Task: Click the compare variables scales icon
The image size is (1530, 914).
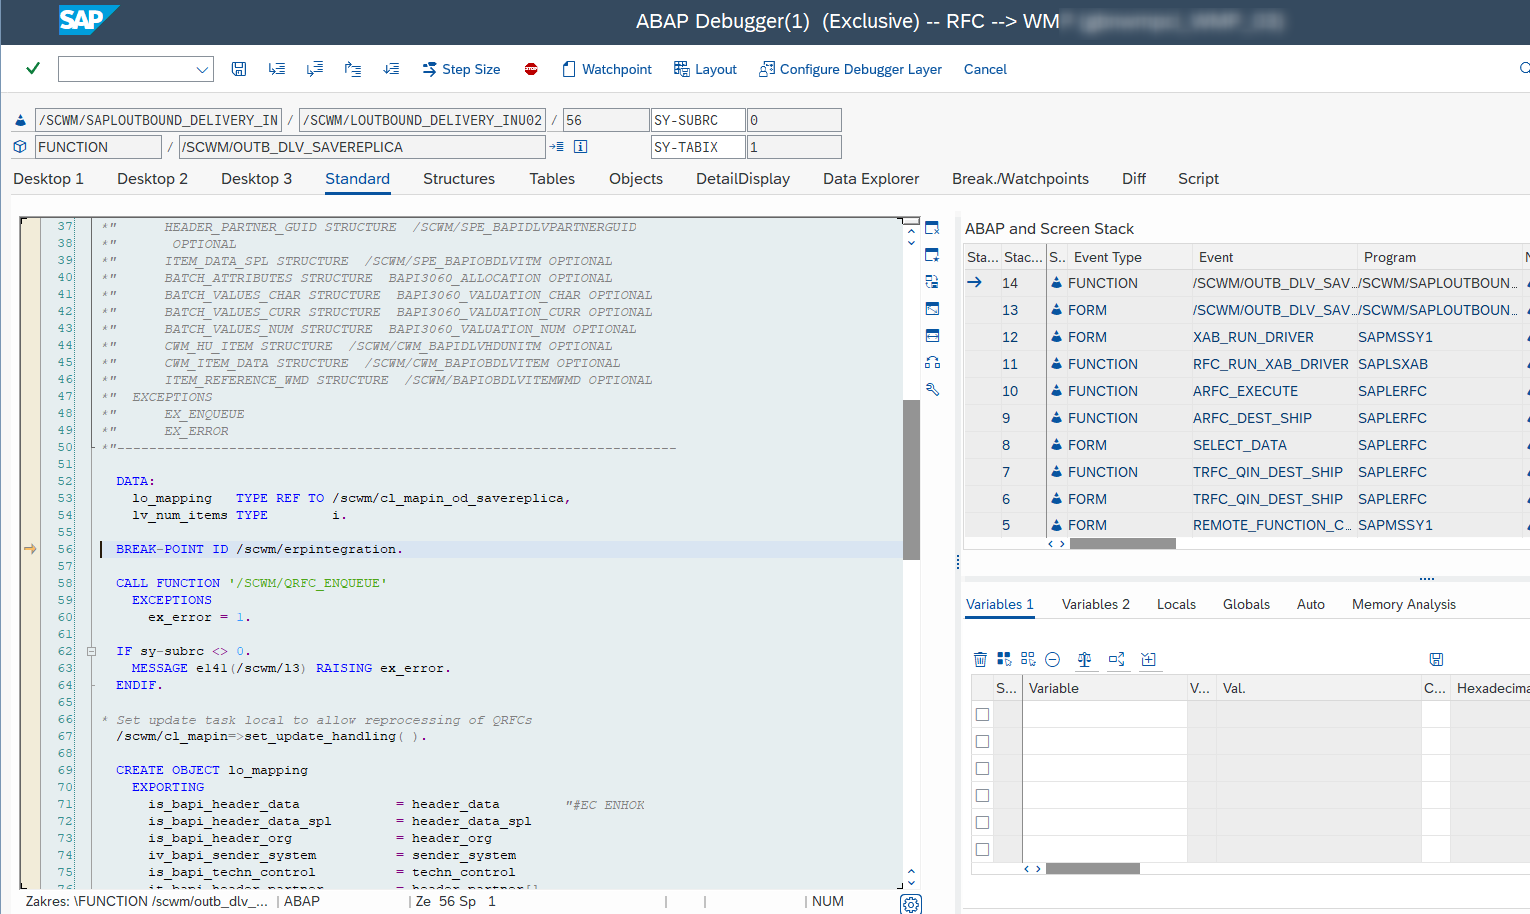Action: (x=1084, y=659)
